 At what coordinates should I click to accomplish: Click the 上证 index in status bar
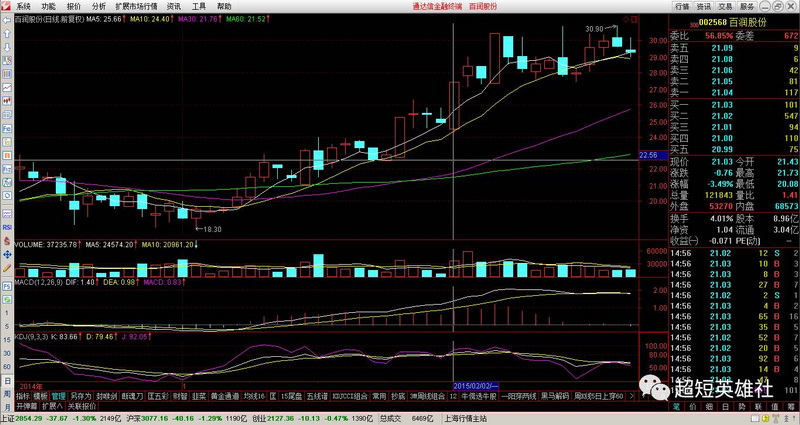(8, 417)
